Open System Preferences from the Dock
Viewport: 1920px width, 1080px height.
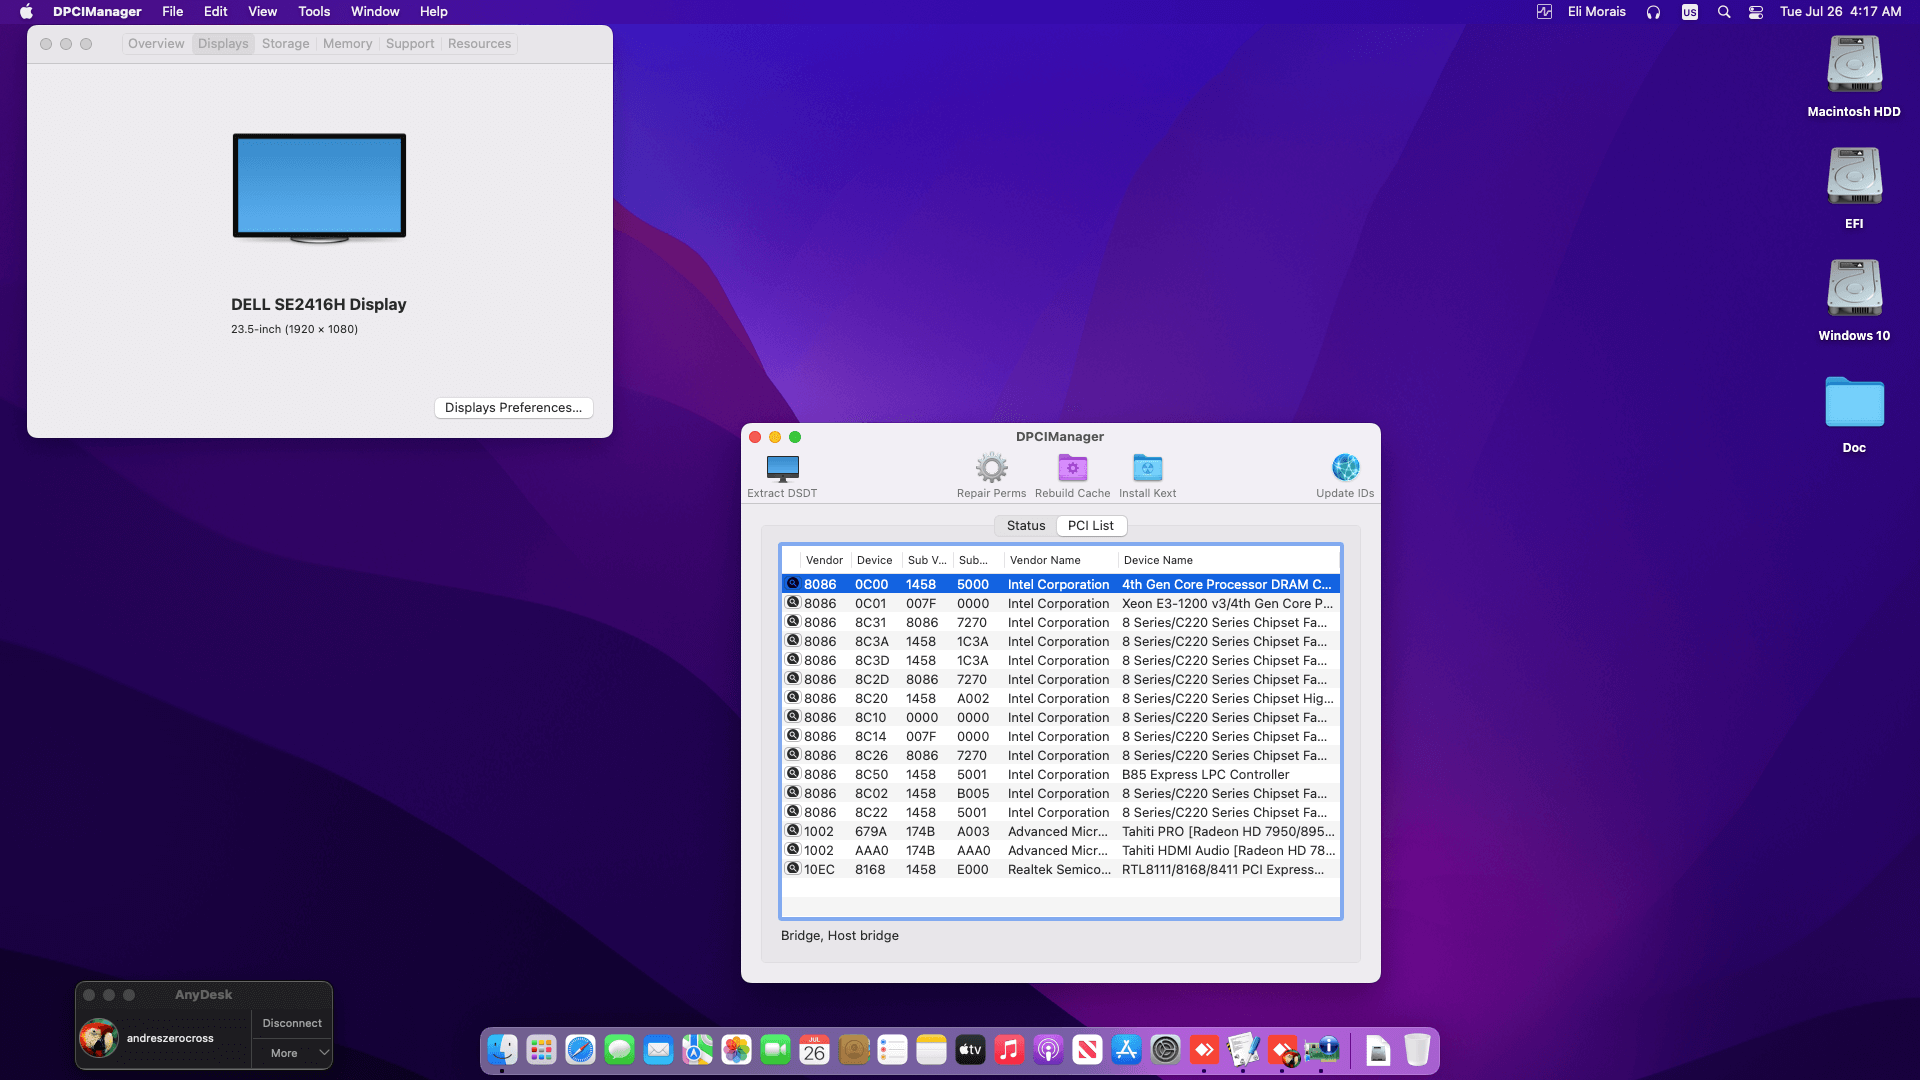(x=1165, y=1050)
